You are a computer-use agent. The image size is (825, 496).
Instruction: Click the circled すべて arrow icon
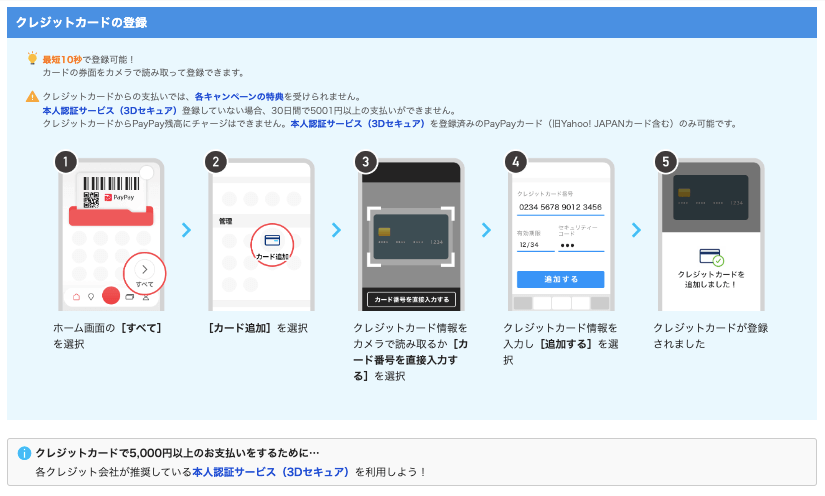[x=144, y=273]
